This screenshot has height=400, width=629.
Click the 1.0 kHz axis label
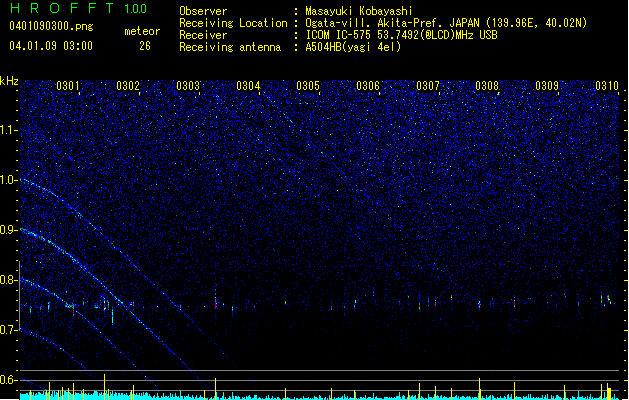click(8, 180)
